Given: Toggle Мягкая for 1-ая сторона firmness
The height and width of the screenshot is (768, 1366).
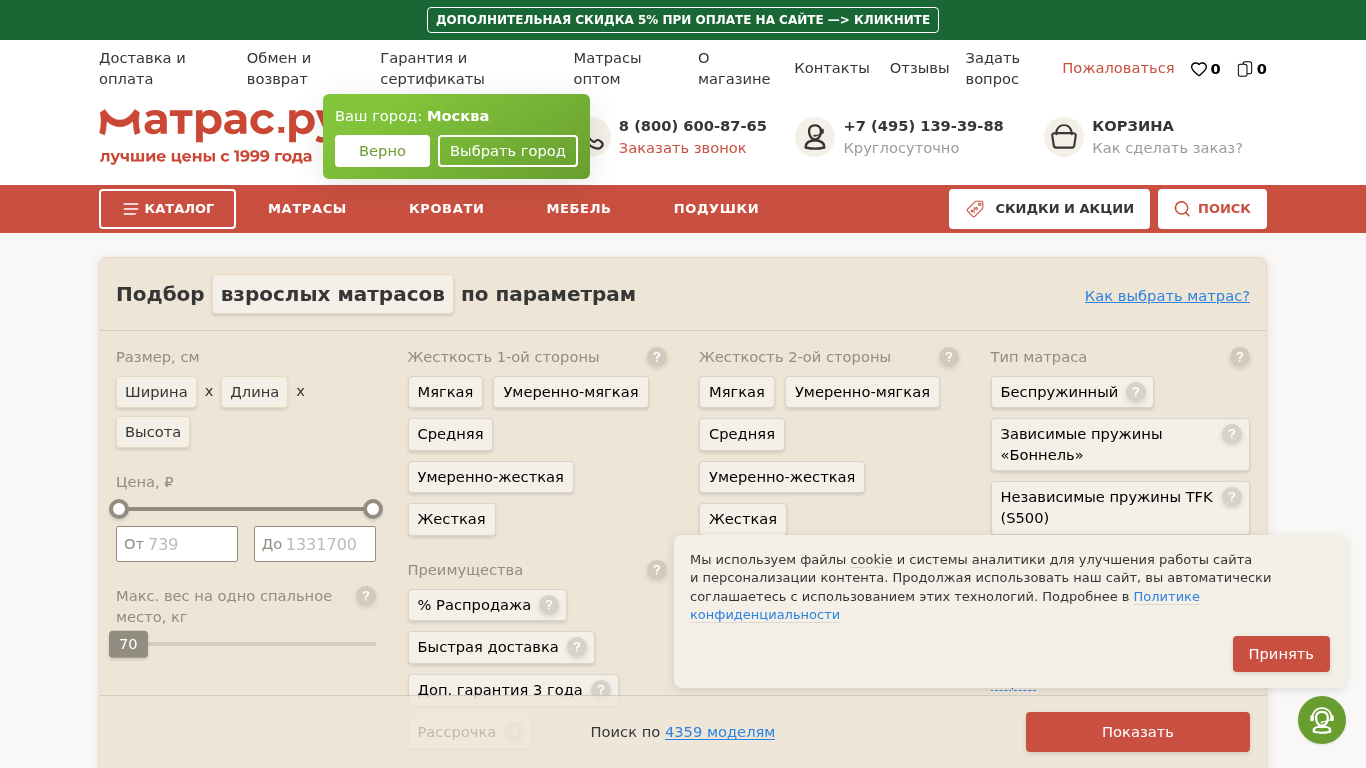Looking at the screenshot, I should coord(445,392).
